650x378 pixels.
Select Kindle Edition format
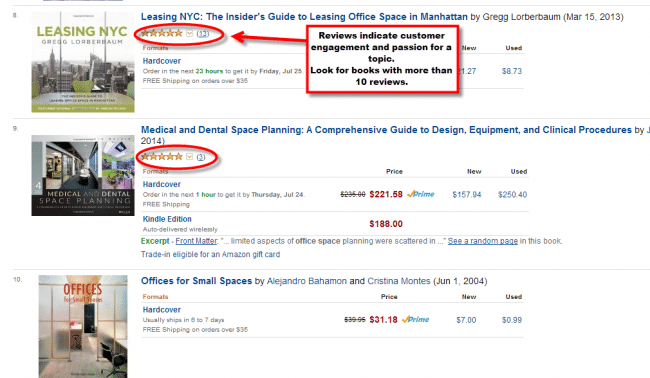[167, 219]
